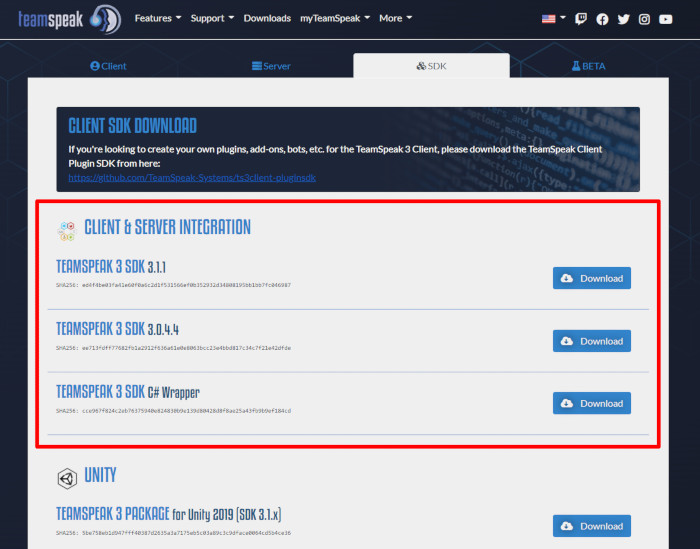Screen dimensions: 700x549
Task: Open the Twitch social icon
Action: 580,19
